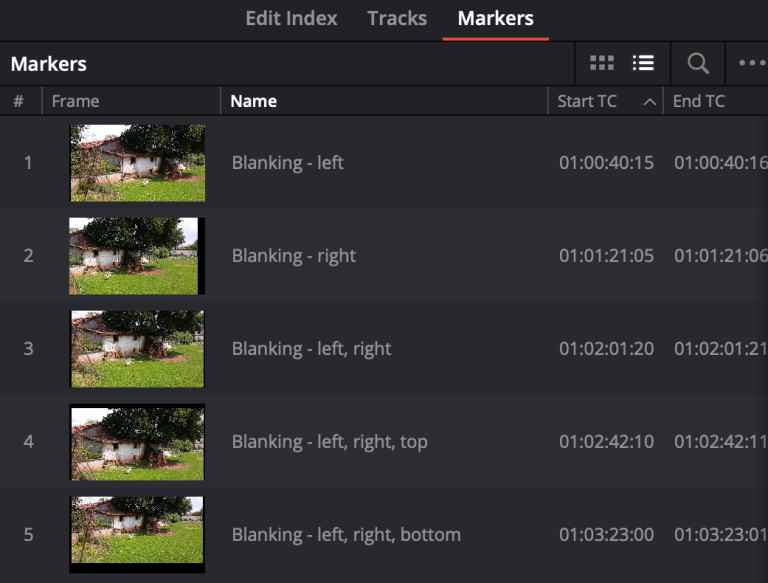This screenshot has width=768, height=583.
Task: Select marker row number 5
Action: 28,535
